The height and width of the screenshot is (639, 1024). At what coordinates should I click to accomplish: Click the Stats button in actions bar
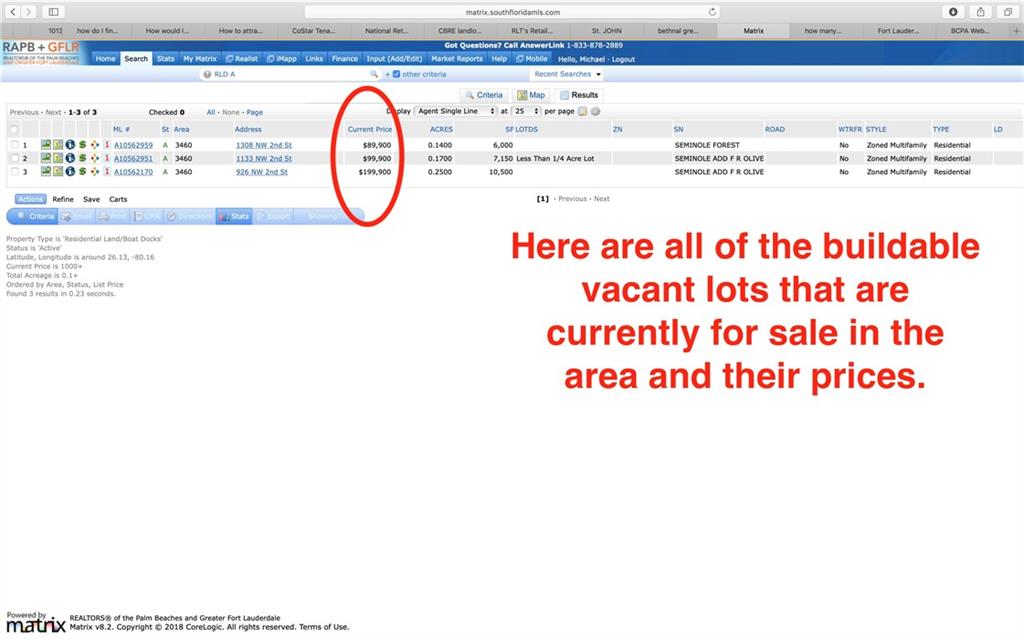(x=234, y=216)
